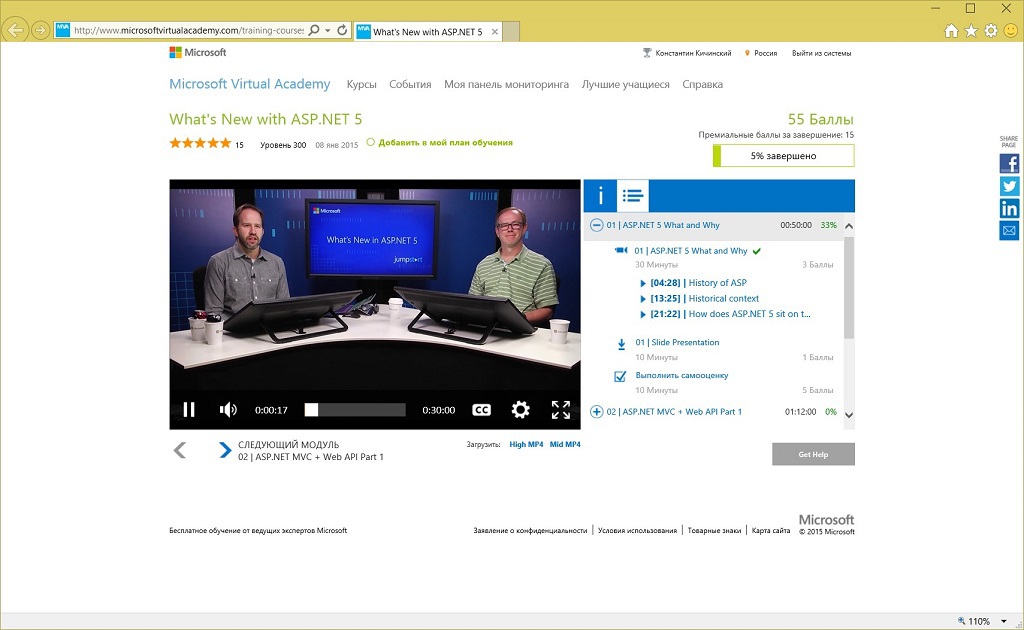Toggle closed captions CC button
The width and height of the screenshot is (1024, 630).
(481, 410)
